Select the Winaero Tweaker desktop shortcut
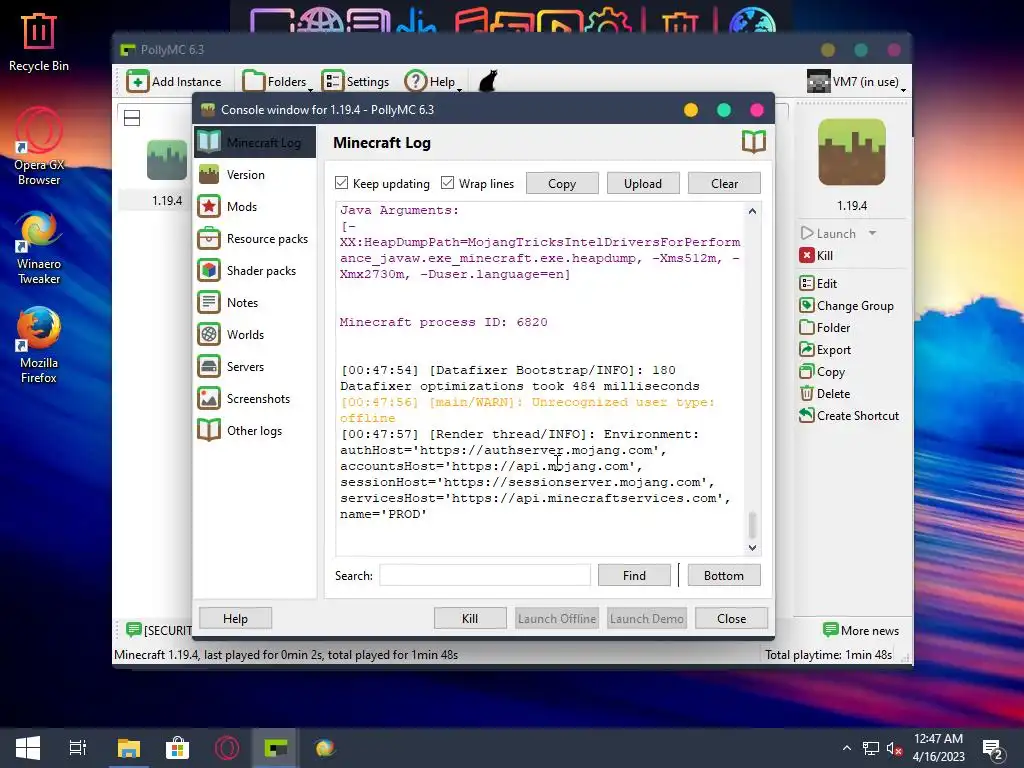The height and width of the screenshot is (768, 1024). (x=39, y=248)
